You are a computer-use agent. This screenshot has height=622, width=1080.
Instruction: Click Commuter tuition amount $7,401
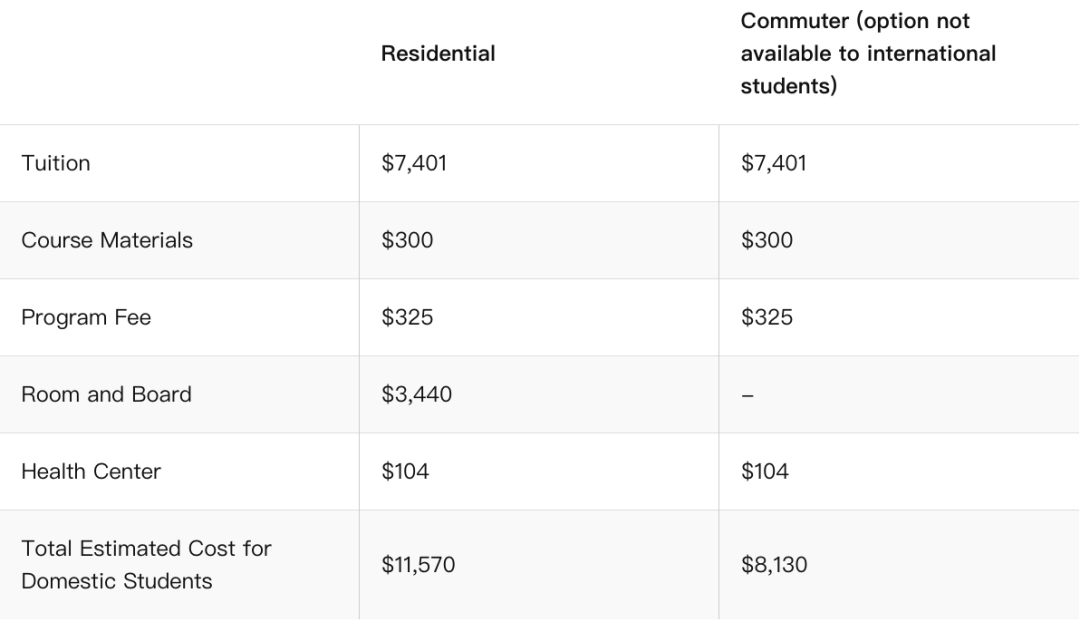tap(773, 163)
